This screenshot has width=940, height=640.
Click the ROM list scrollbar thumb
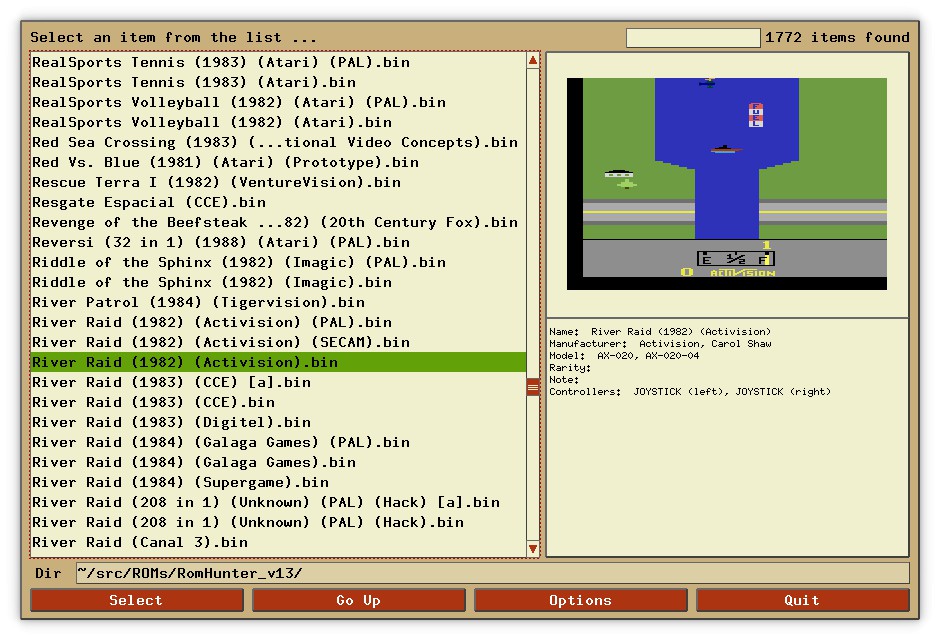point(533,387)
